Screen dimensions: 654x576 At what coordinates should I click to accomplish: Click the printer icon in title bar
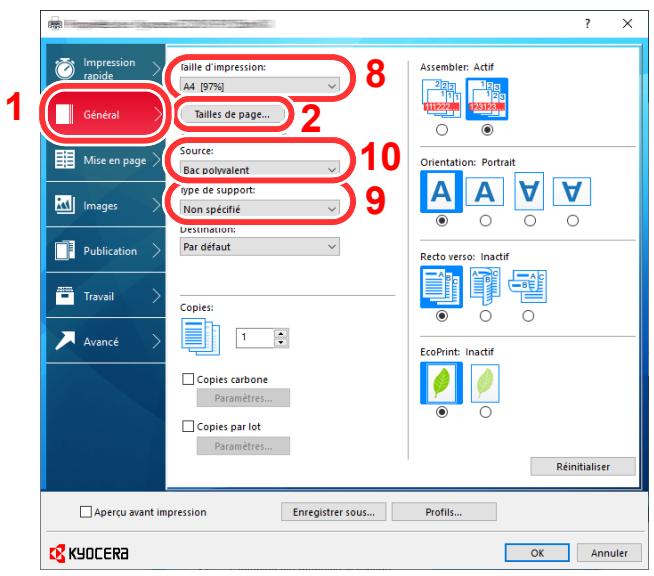55,23
